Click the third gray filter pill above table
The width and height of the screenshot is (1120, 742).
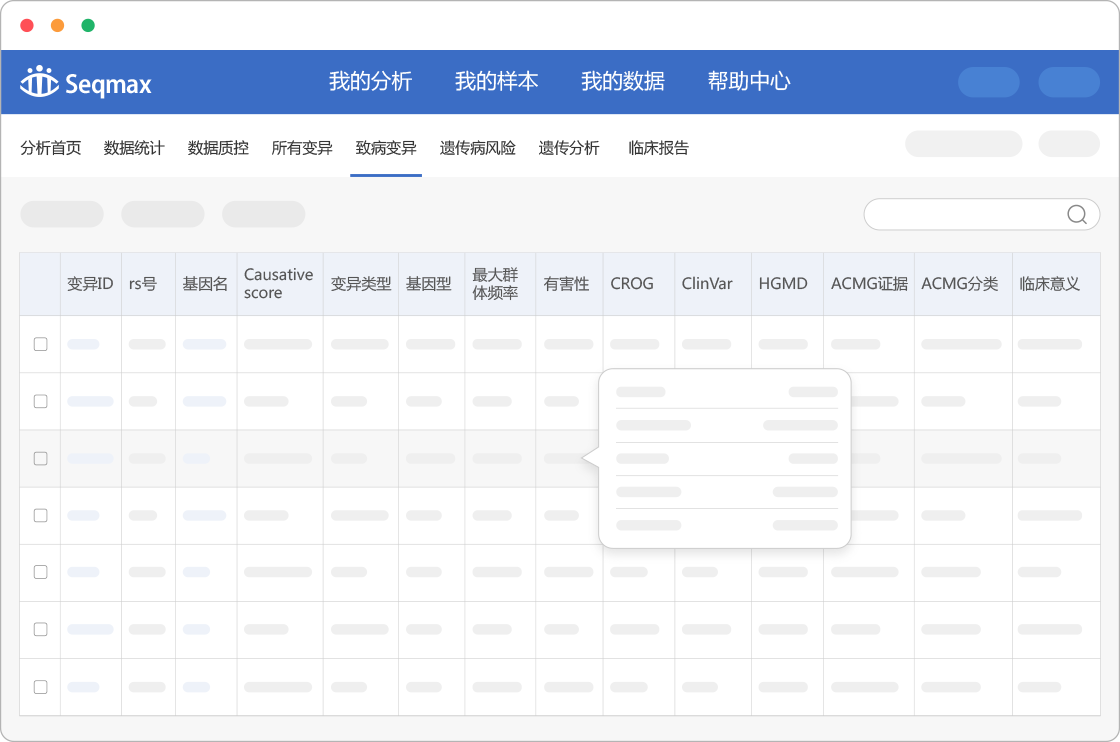click(x=264, y=214)
